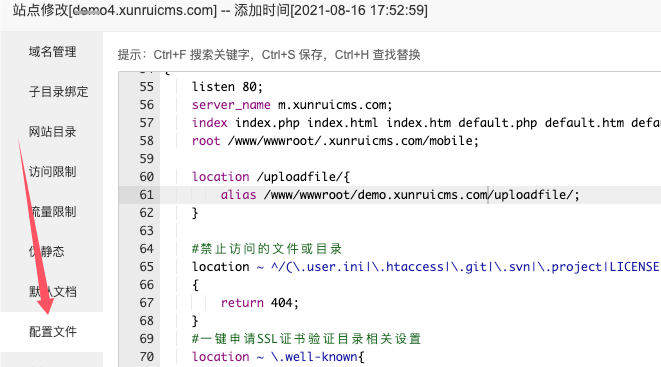Click the index index.php line
This screenshot has width=661, height=367.
tap(426, 123)
